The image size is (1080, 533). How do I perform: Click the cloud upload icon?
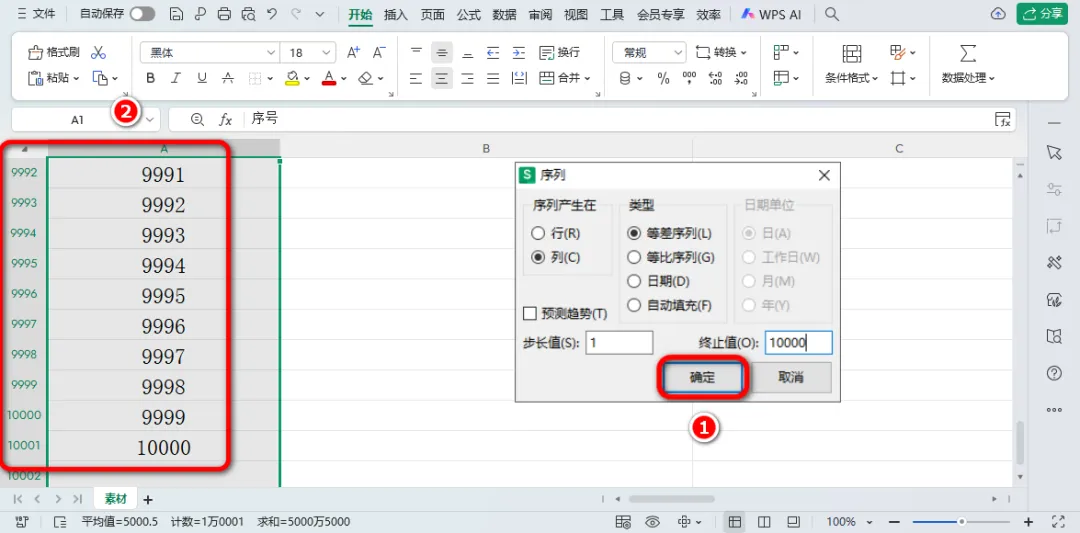coord(997,14)
